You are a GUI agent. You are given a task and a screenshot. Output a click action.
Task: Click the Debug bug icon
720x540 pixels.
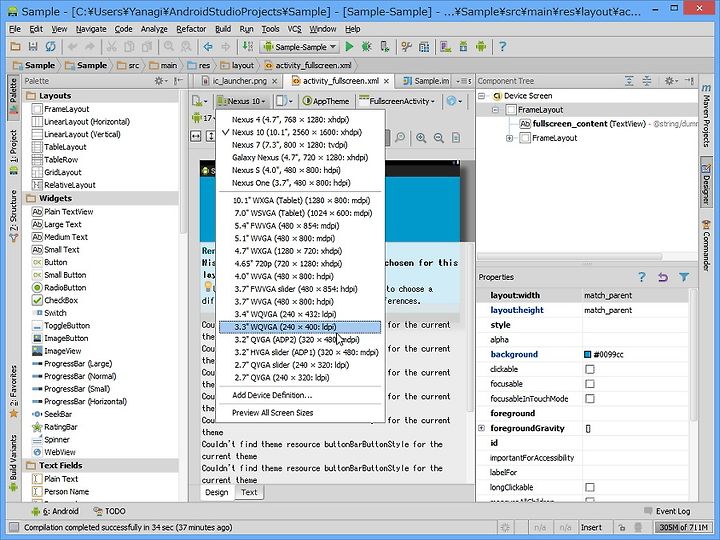point(366,47)
